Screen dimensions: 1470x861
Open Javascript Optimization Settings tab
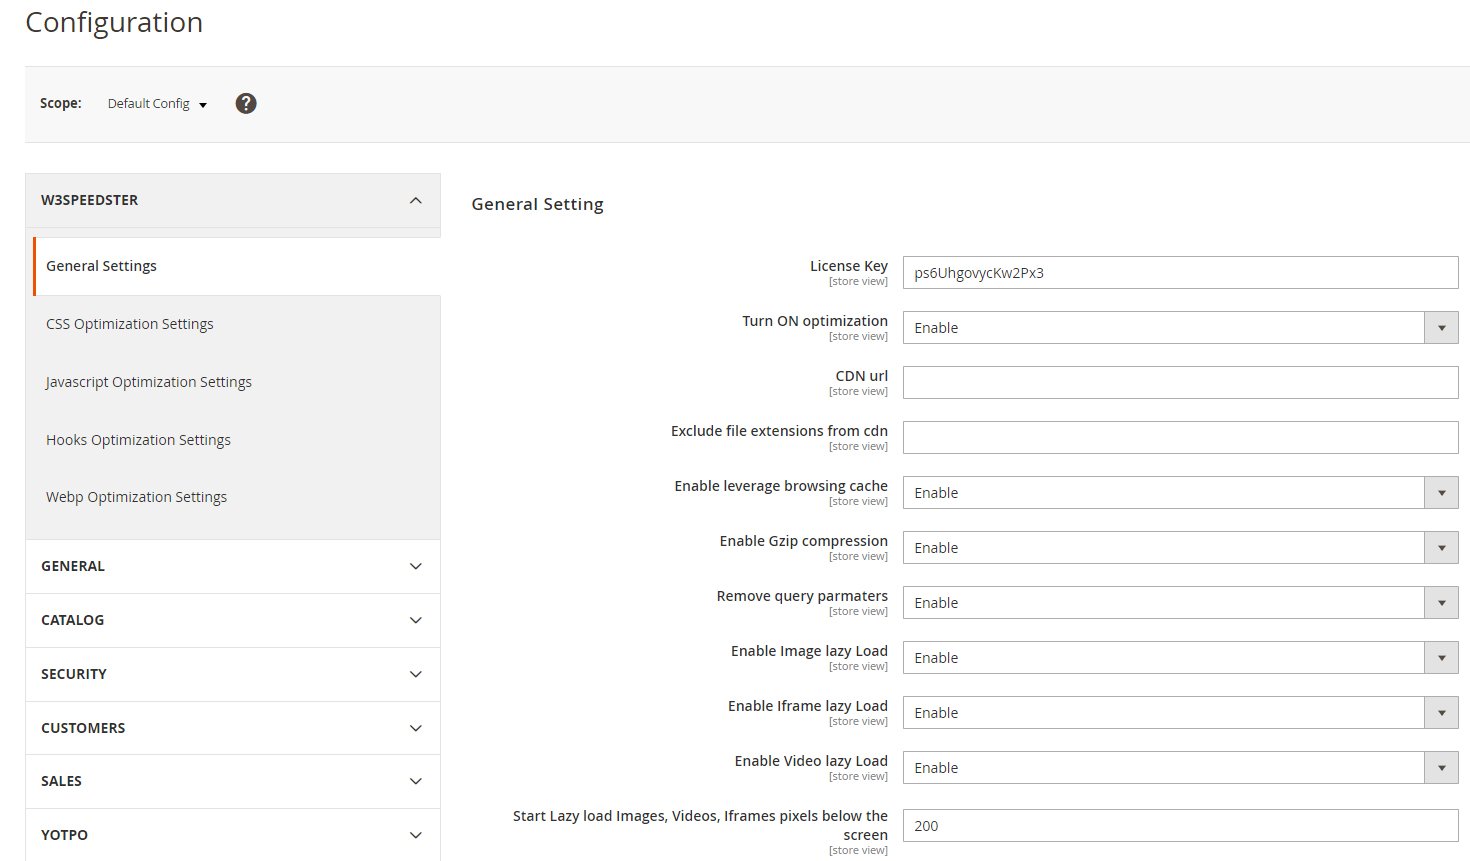click(149, 382)
